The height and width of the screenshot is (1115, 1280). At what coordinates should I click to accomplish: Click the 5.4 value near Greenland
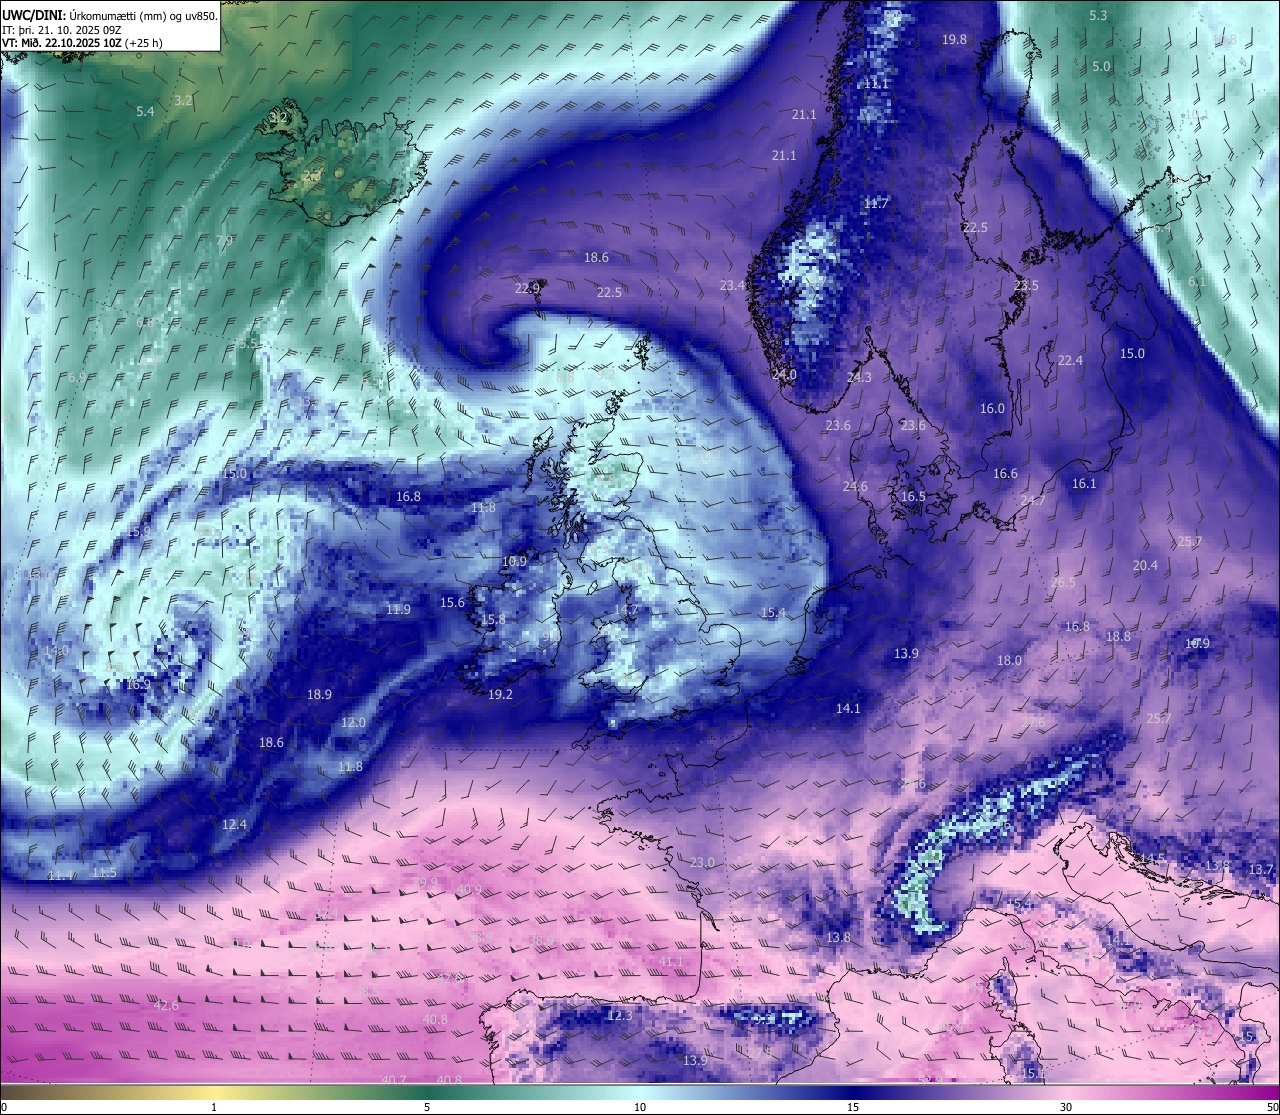[145, 111]
